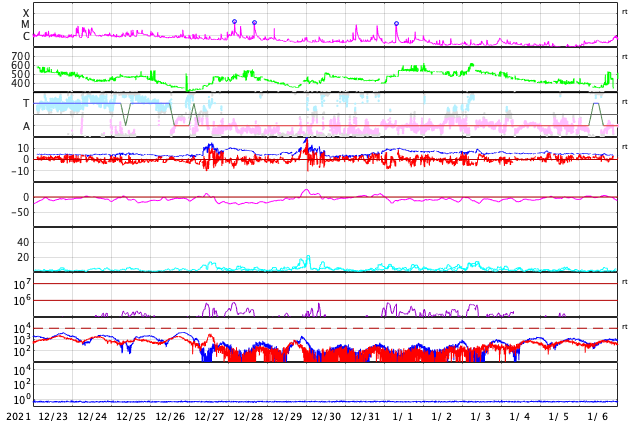Click the 12/31 date label
This screenshot has width=634, height=424.
(365, 417)
